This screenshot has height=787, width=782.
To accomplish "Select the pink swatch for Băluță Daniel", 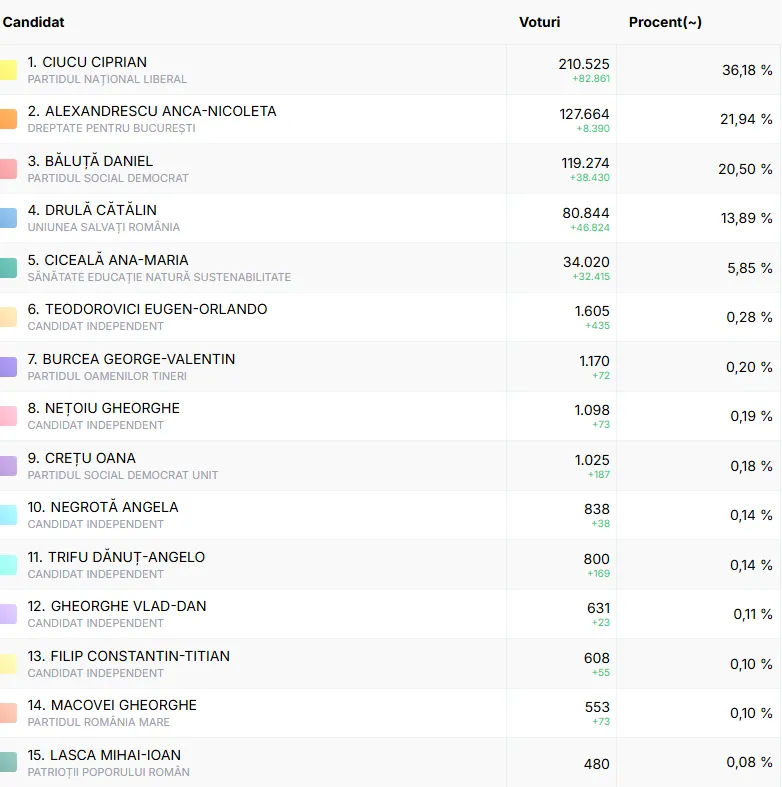I will pyautogui.click(x=8, y=169).
